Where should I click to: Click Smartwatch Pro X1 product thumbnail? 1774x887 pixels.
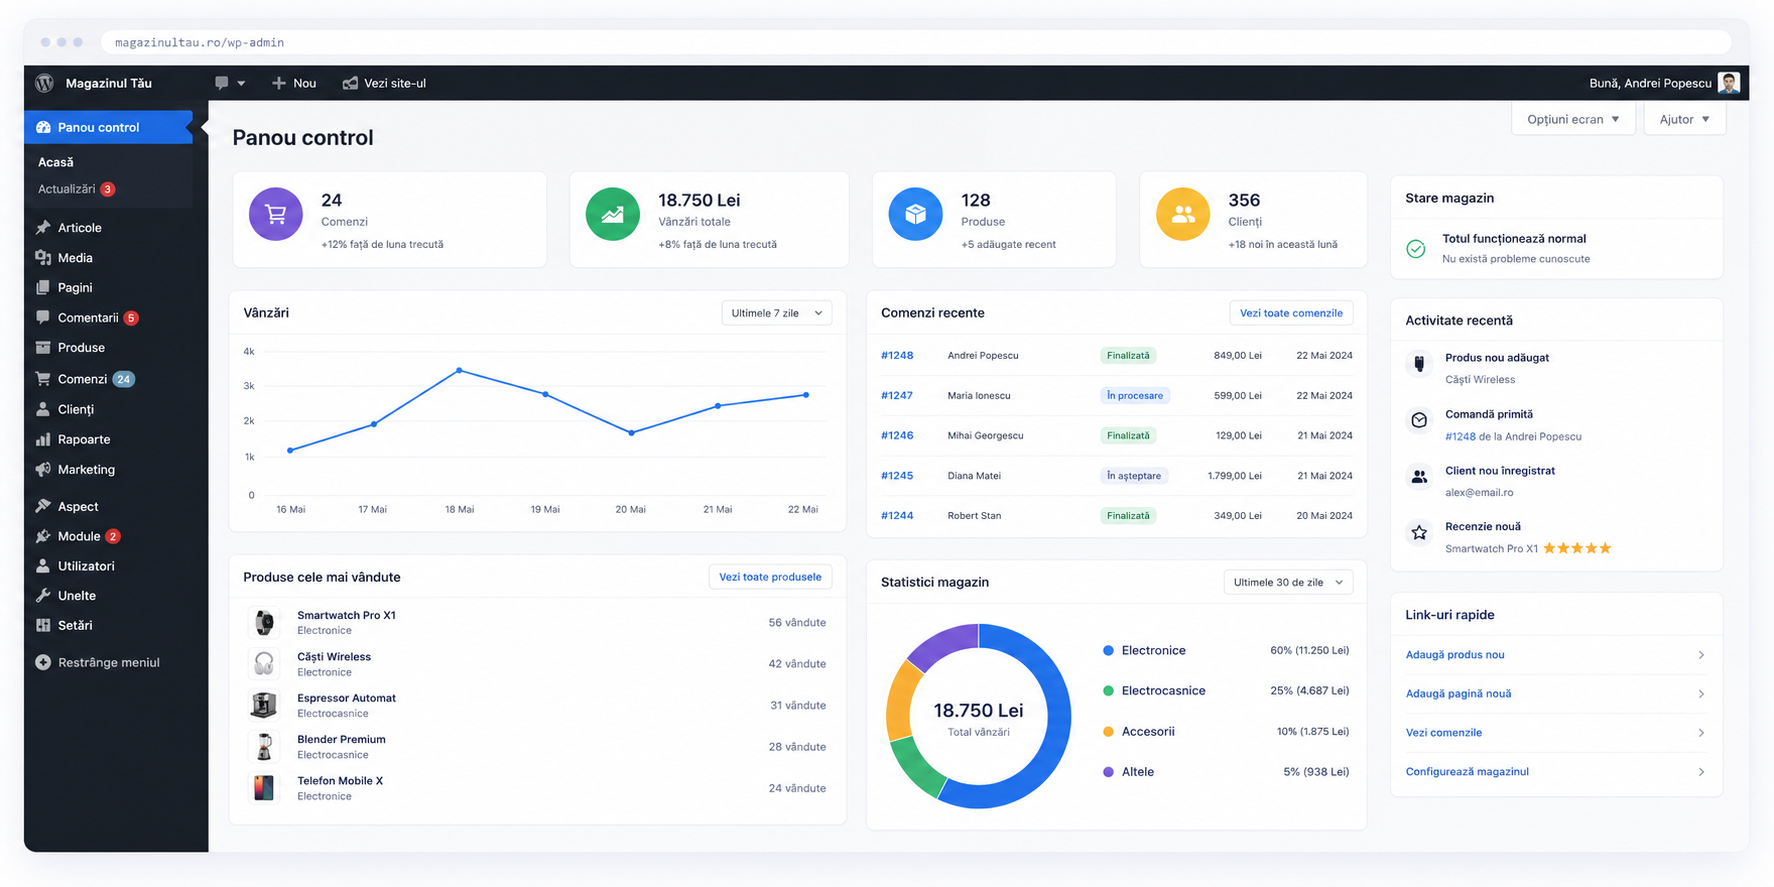[x=264, y=623]
